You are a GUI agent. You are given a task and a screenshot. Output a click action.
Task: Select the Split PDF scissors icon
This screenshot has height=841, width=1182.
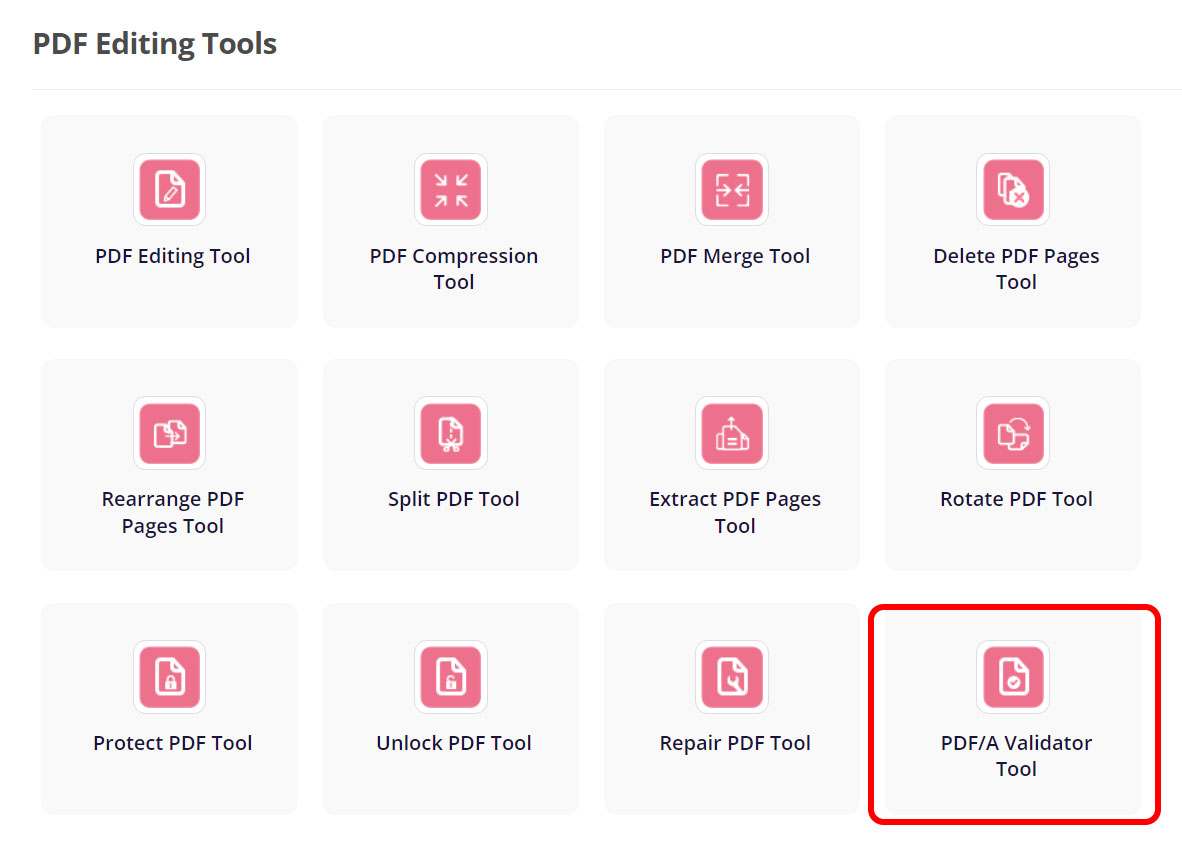coord(451,433)
